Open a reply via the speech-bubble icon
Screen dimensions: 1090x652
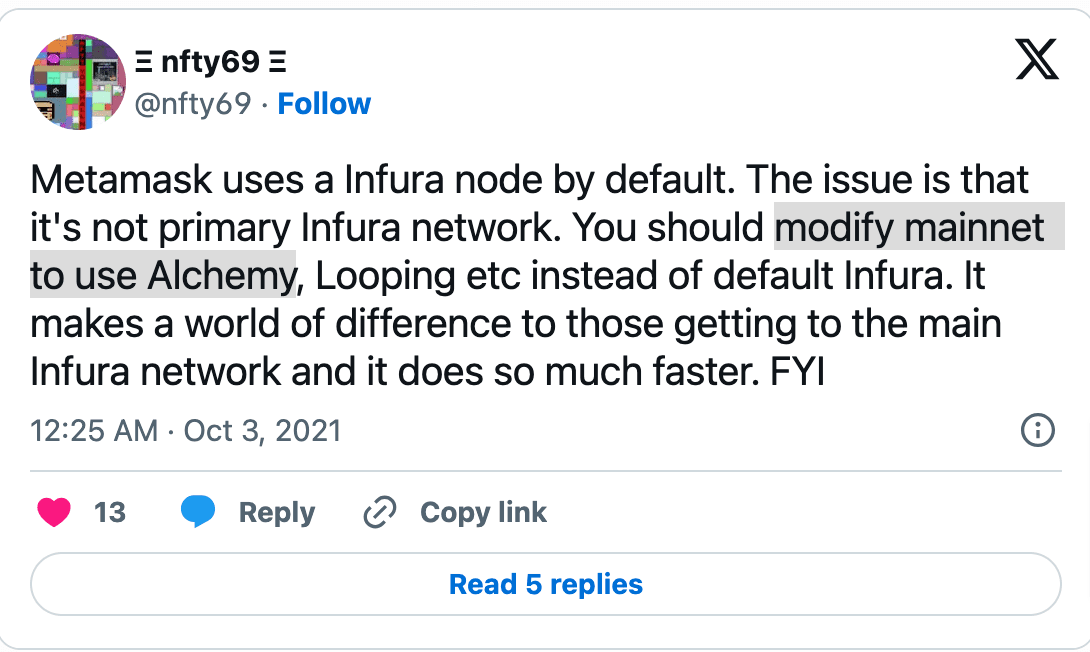[x=199, y=511]
